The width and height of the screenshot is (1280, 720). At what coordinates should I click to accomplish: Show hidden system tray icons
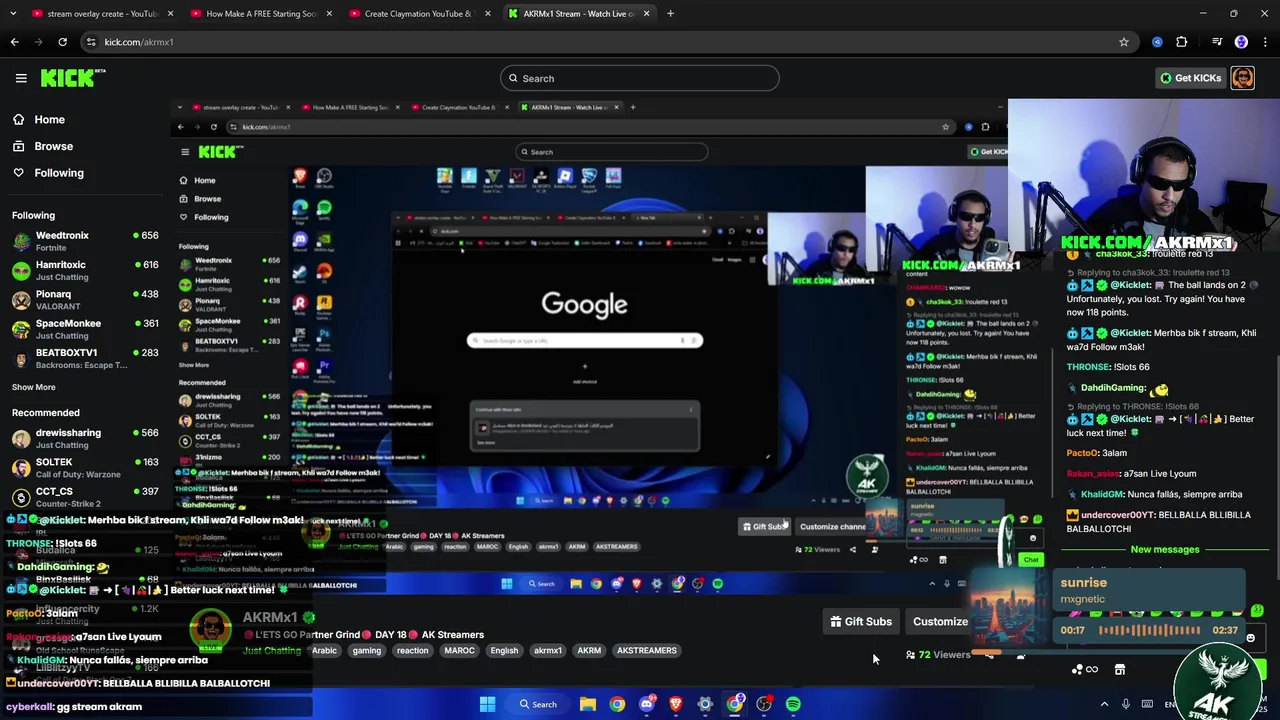tap(1104, 704)
